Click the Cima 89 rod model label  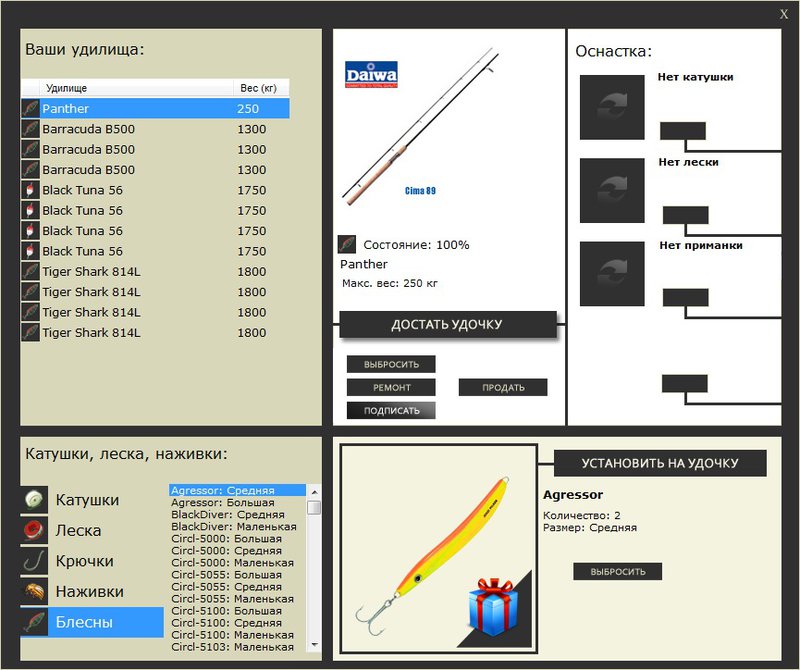point(420,190)
